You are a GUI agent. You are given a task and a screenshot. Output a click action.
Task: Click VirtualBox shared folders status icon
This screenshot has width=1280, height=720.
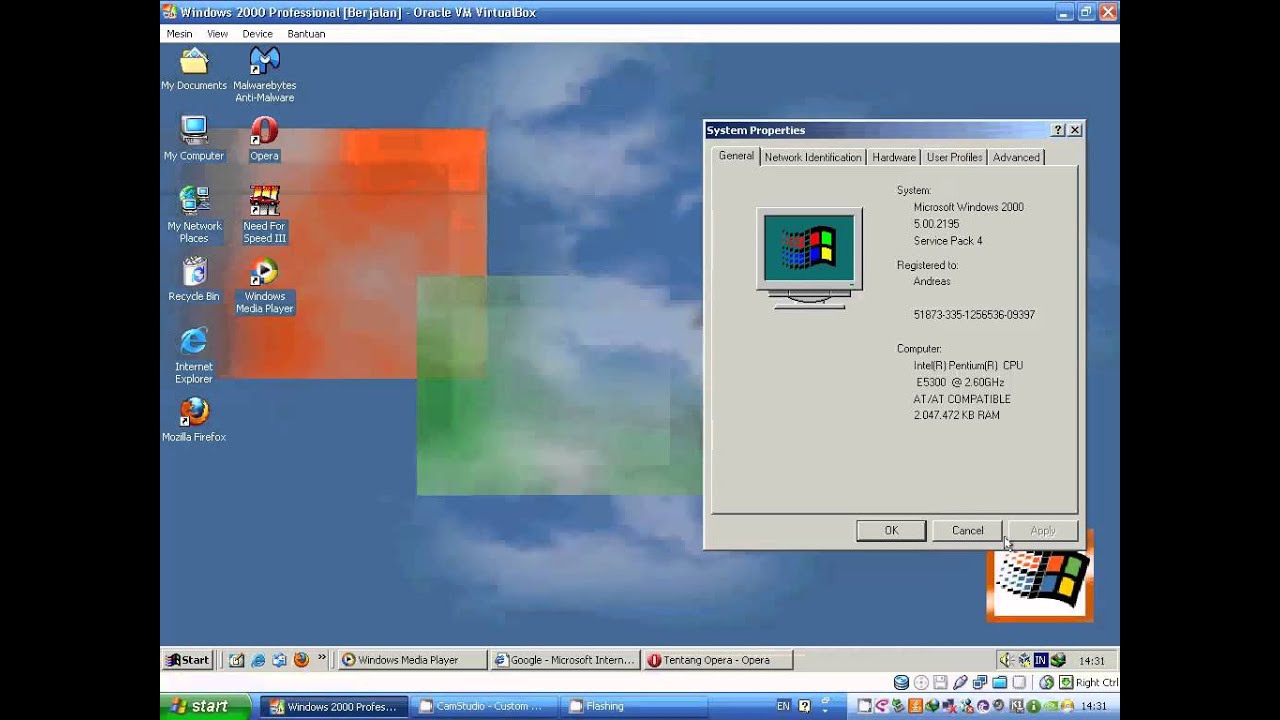click(x=1000, y=682)
